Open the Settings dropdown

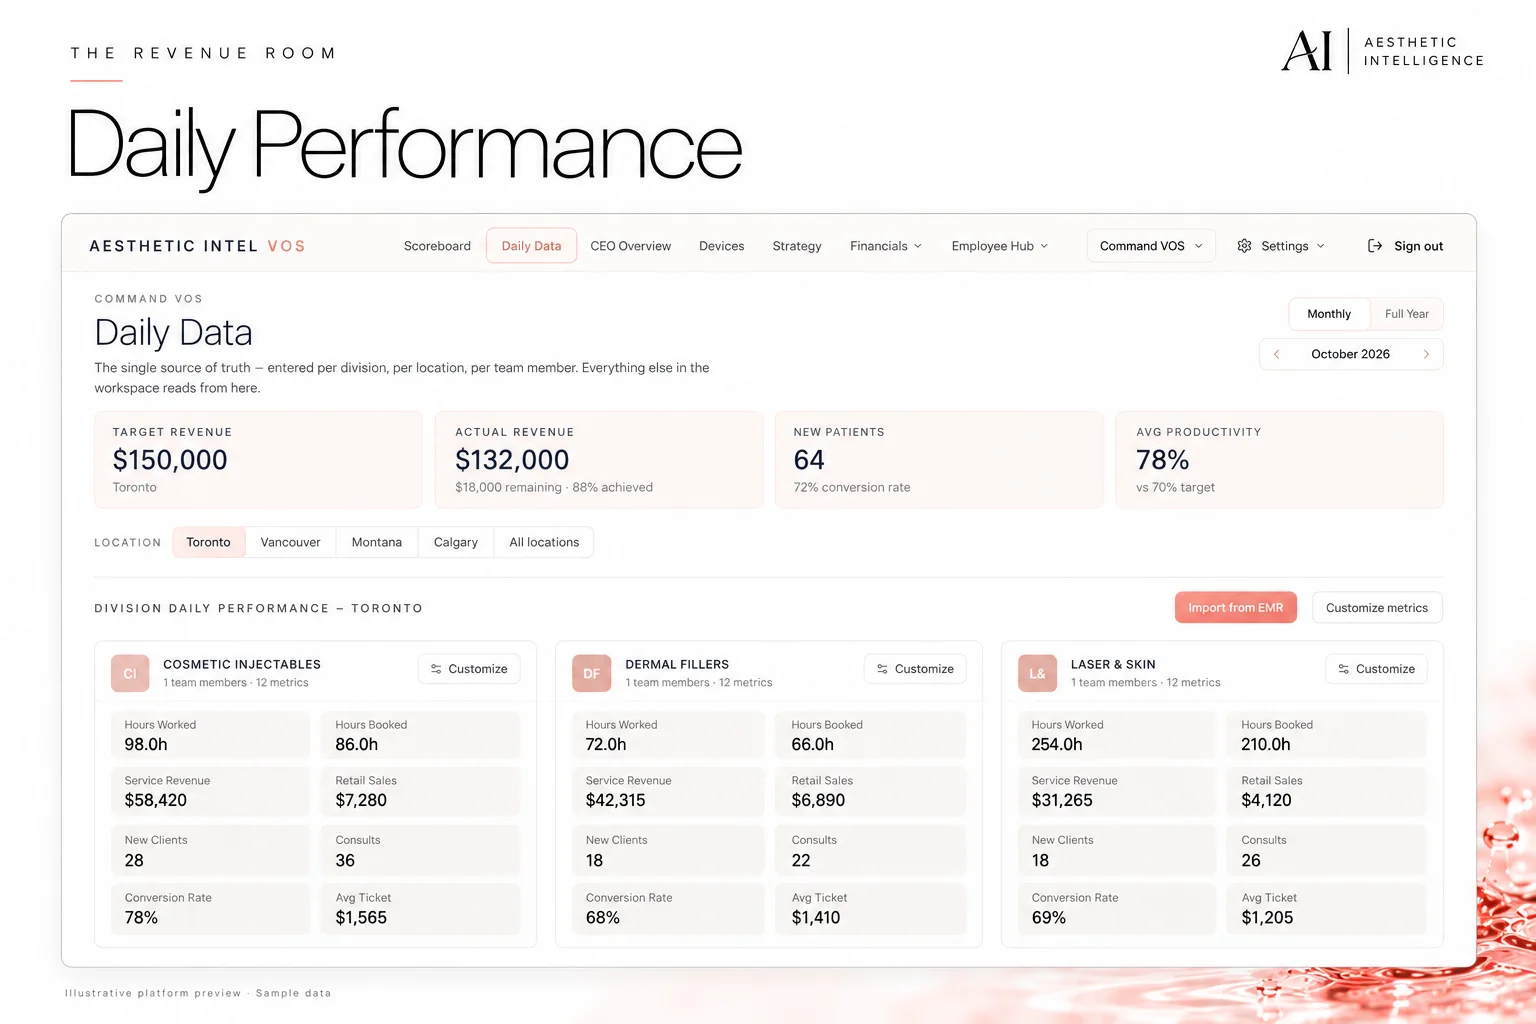1281,246
